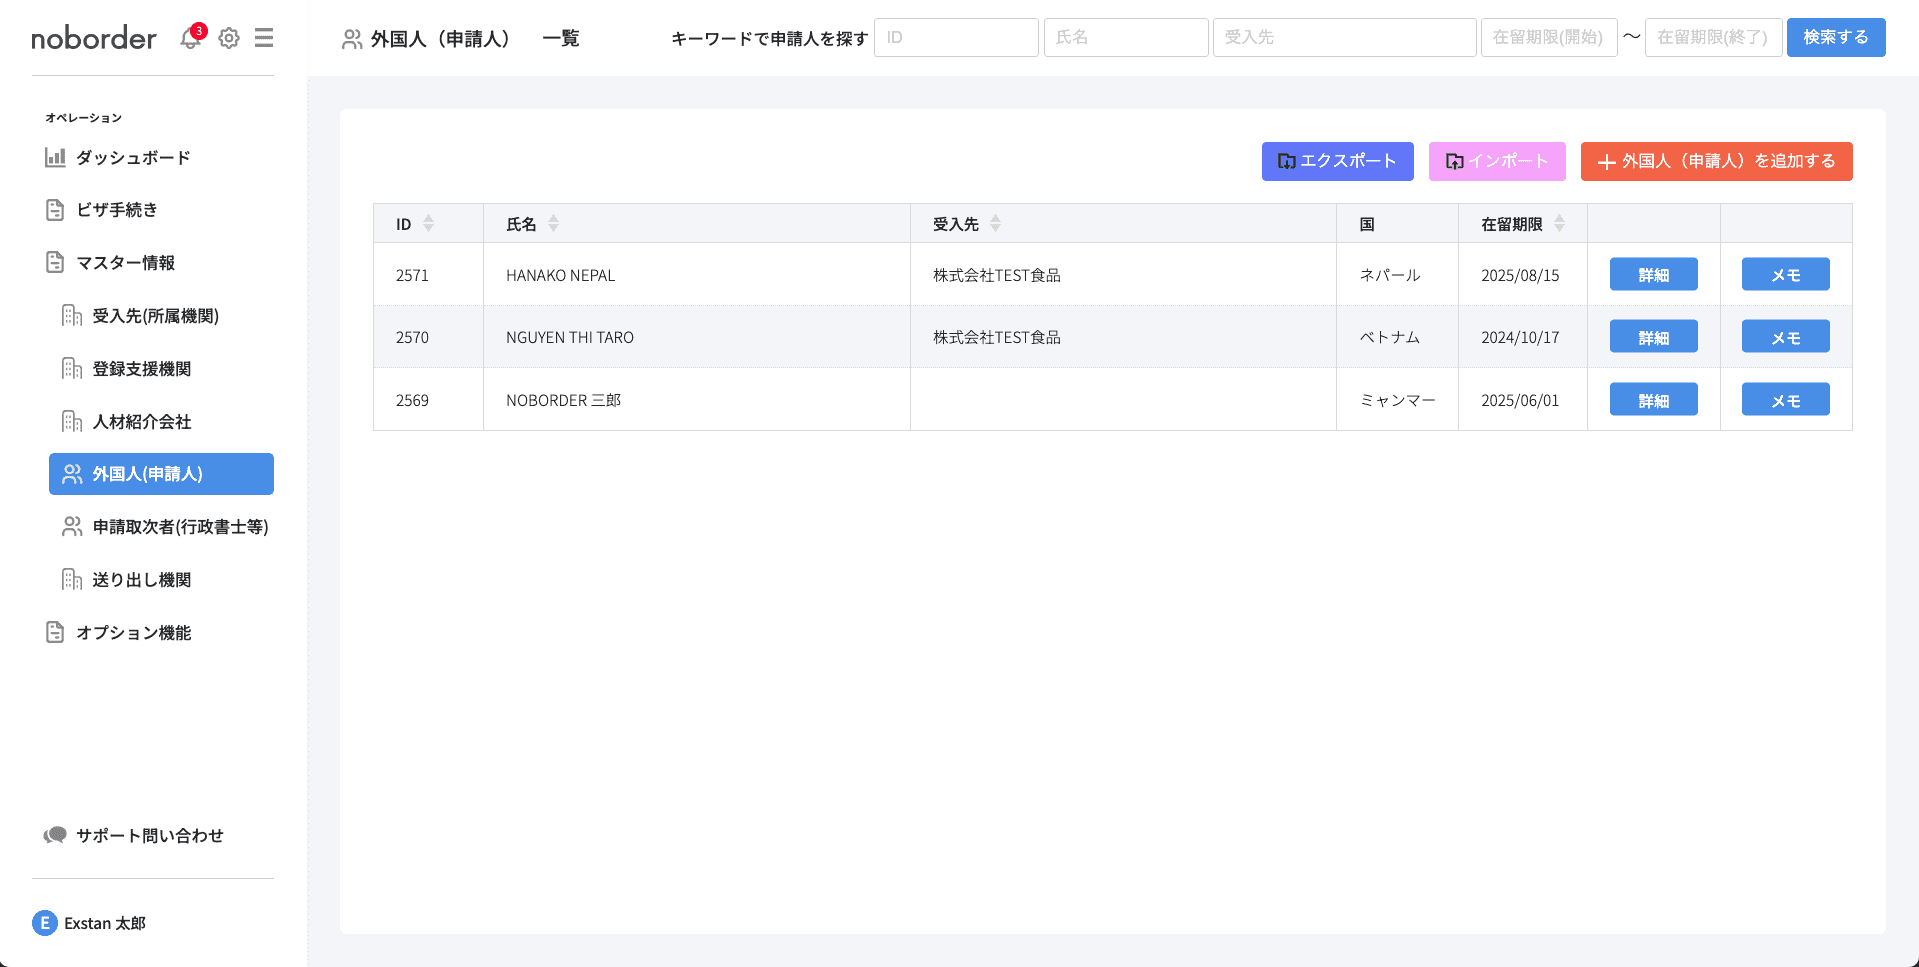Click name NOBORDER 三郎
Screen dimensions: 1919x967
(563, 400)
